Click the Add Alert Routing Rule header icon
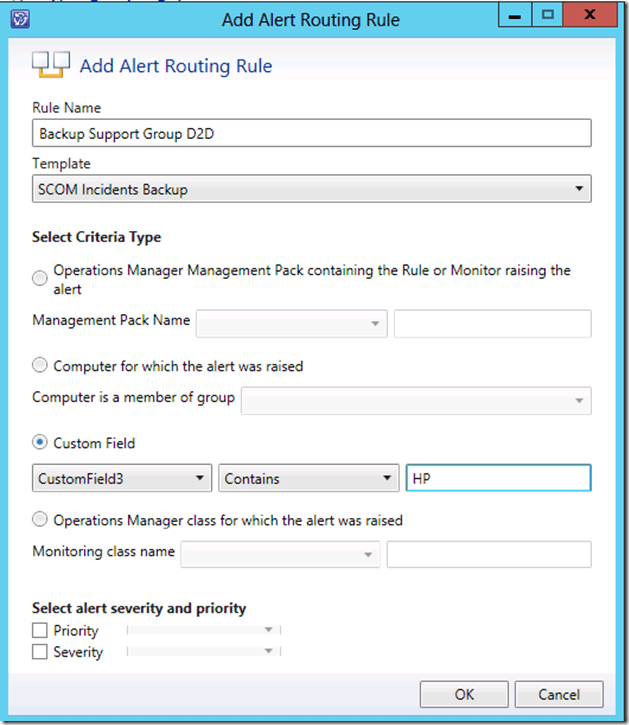This screenshot has height=725, width=629. click(x=50, y=65)
